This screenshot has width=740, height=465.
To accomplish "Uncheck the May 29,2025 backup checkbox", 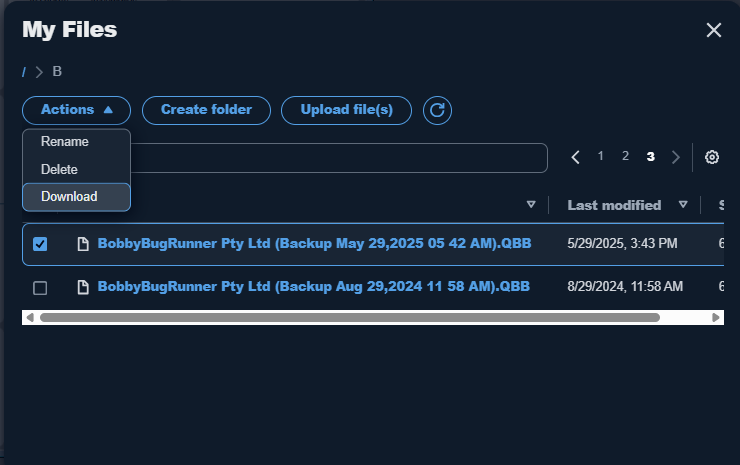I will (x=40, y=244).
